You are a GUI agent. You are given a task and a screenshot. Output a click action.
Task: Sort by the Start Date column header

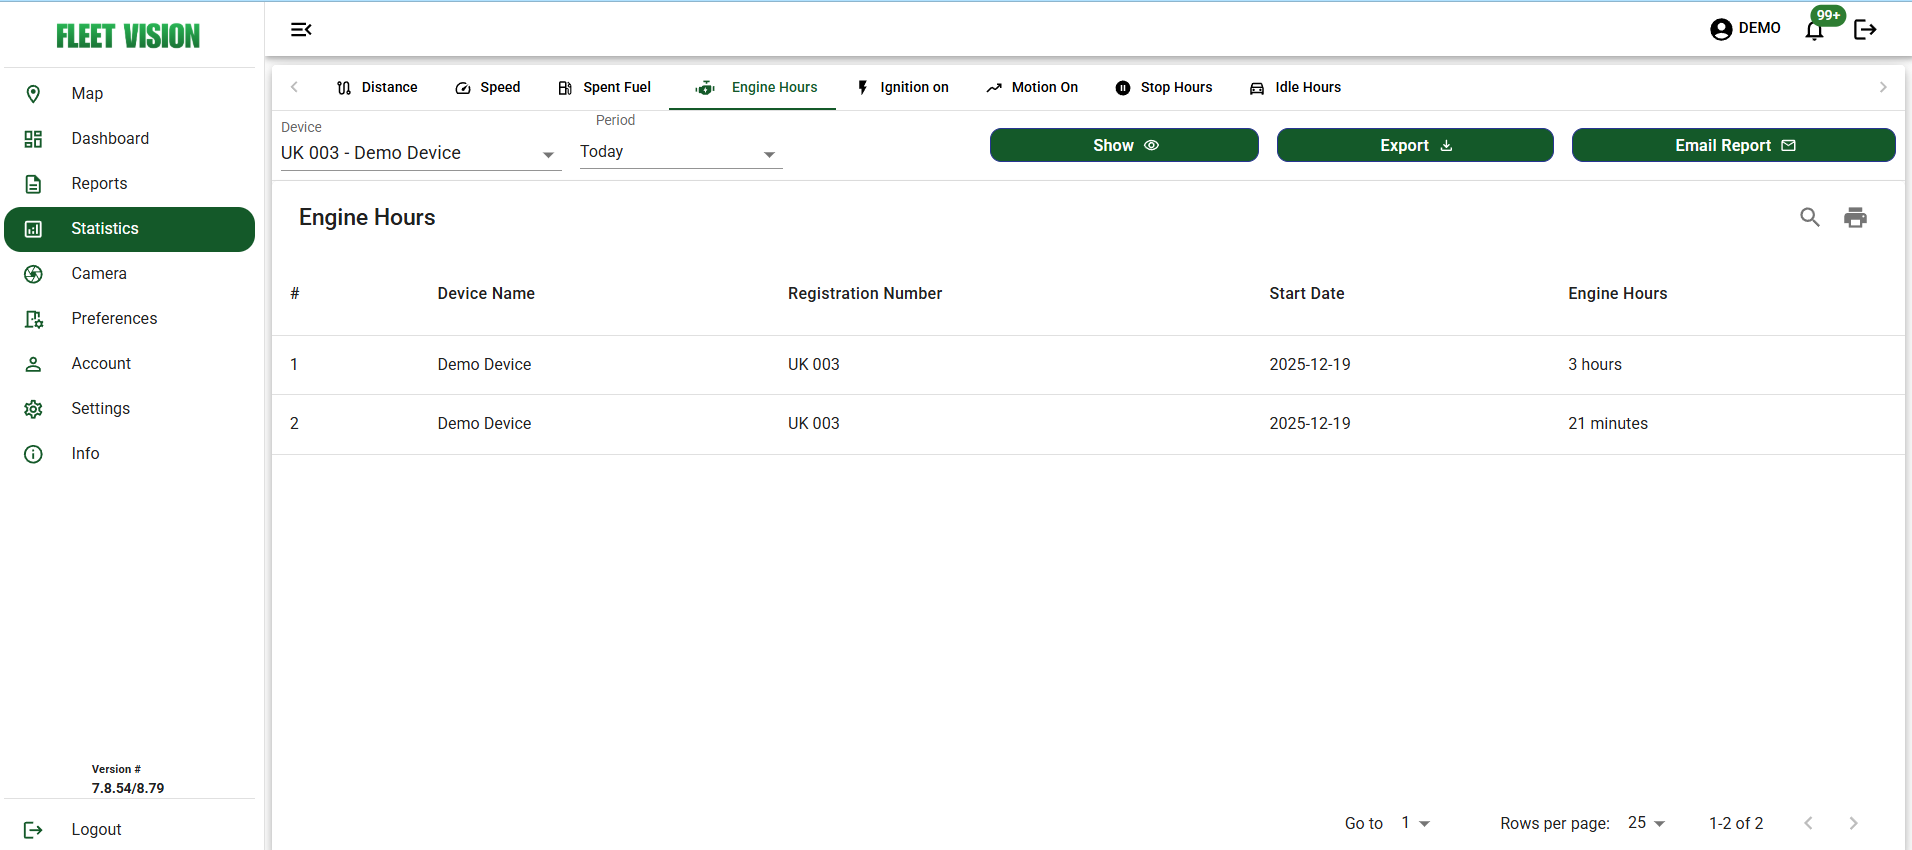(1306, 294)
